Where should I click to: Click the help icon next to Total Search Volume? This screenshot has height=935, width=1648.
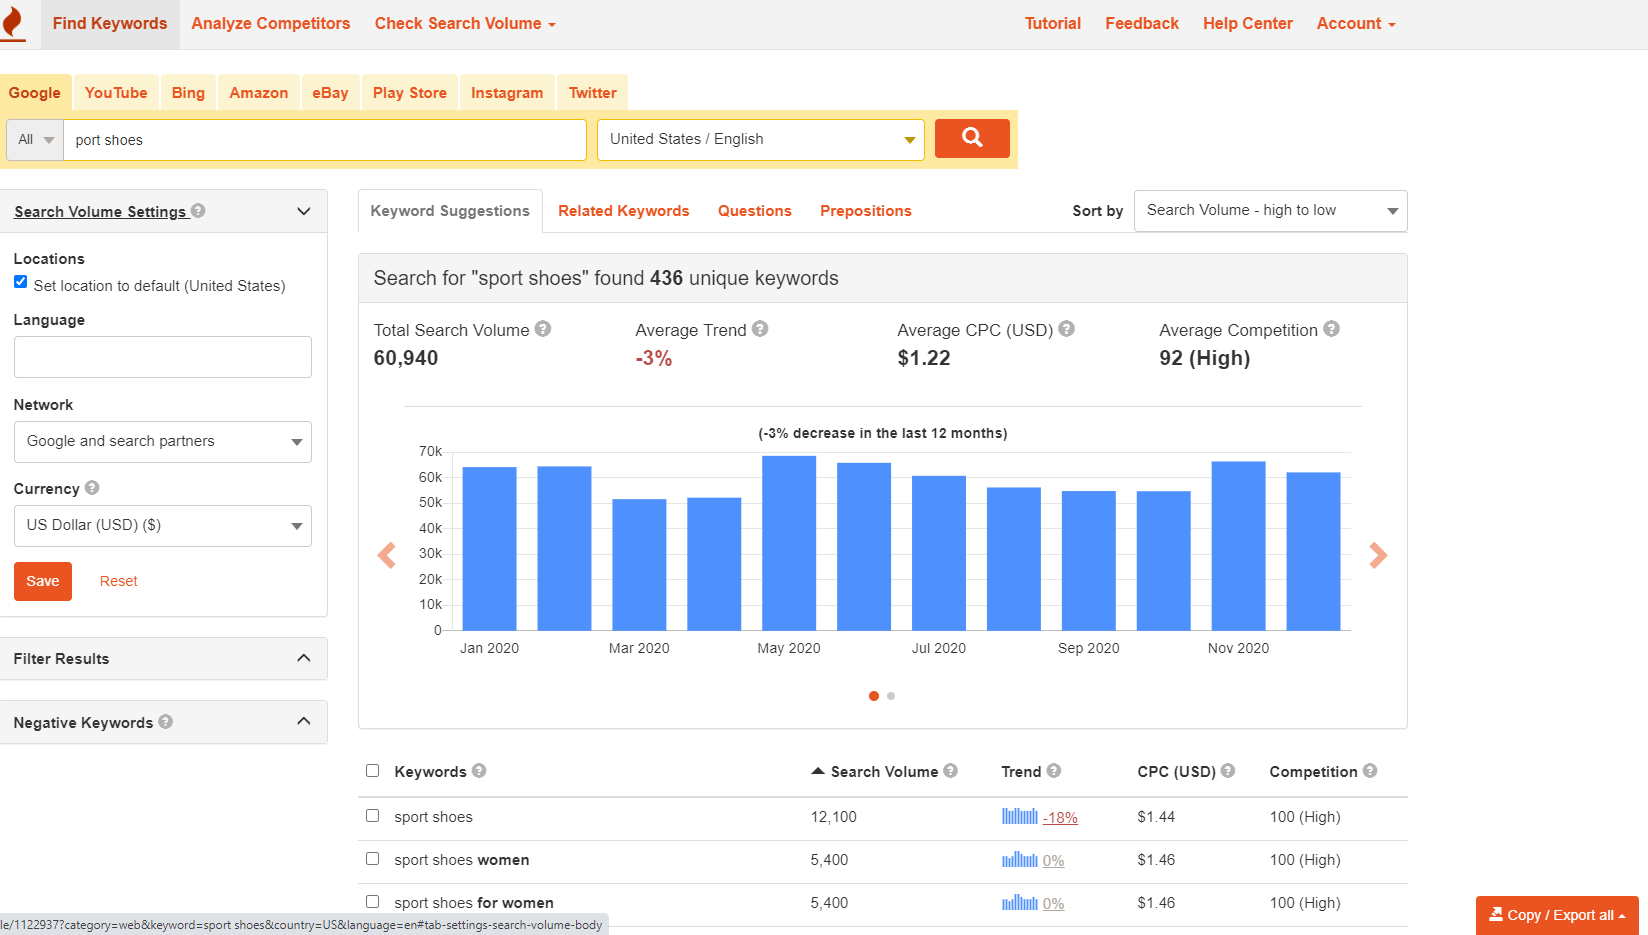tap(543, 328)
